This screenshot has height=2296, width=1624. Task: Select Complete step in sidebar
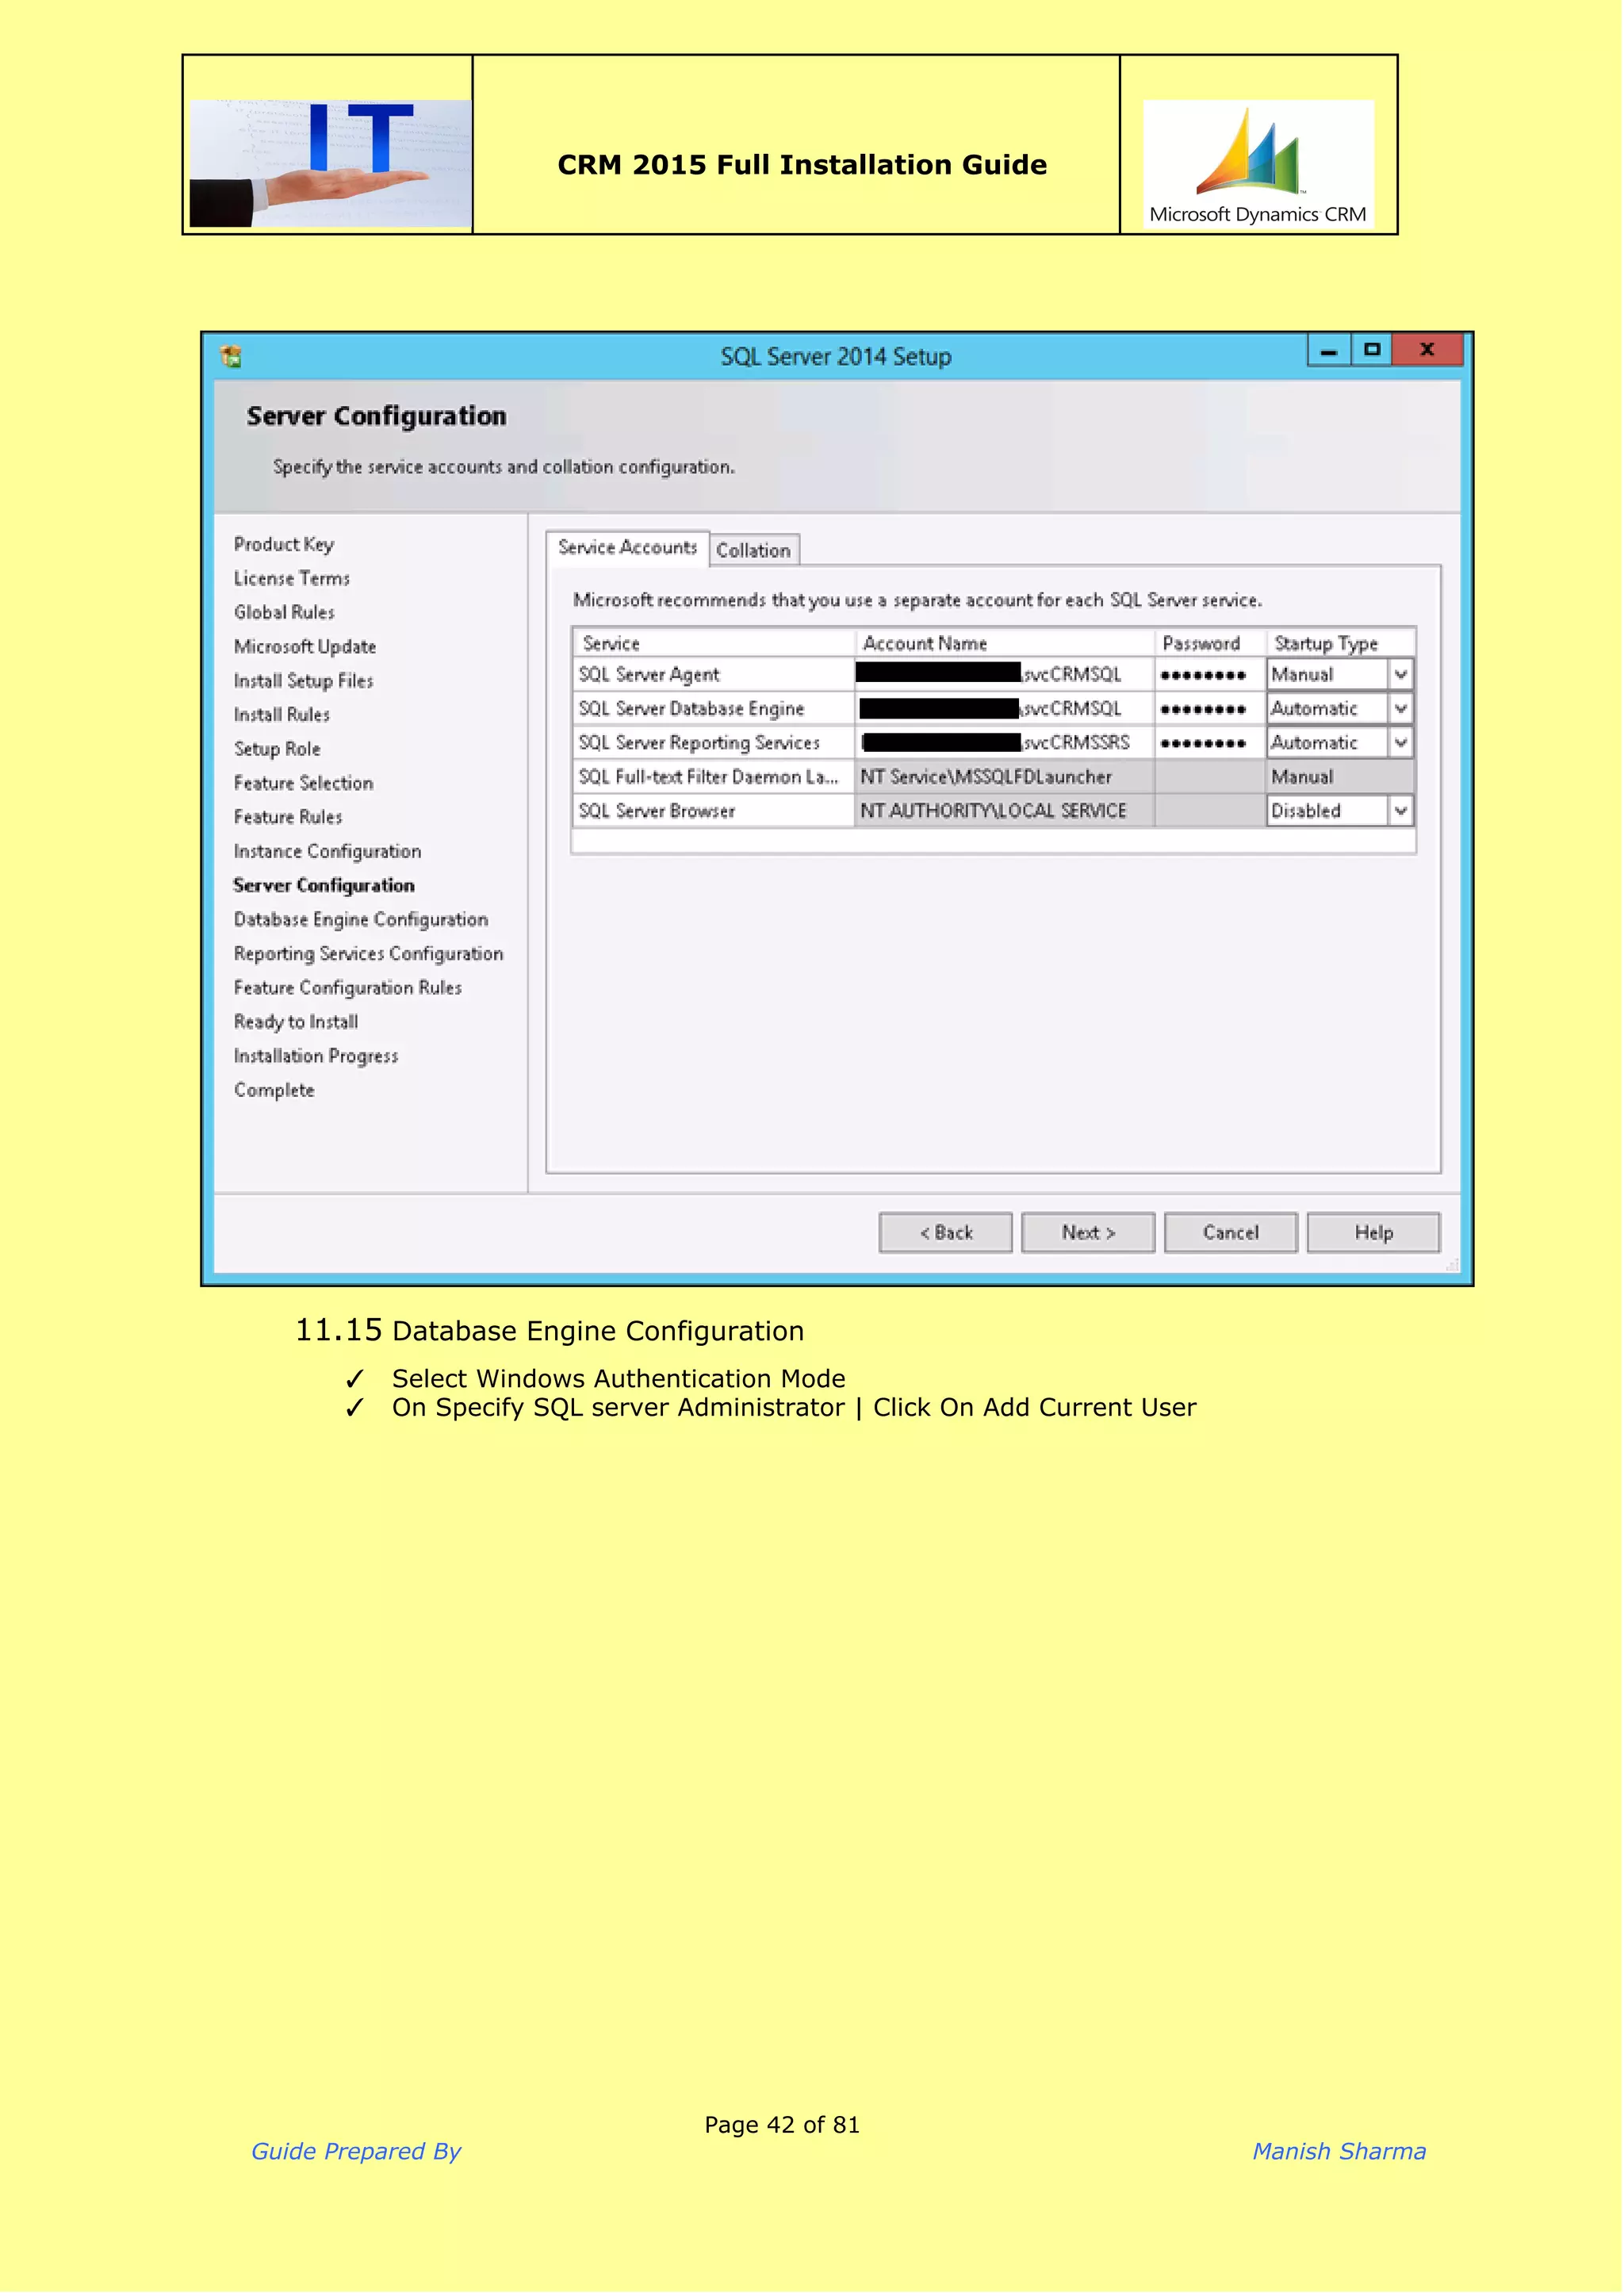[274, 1090]
